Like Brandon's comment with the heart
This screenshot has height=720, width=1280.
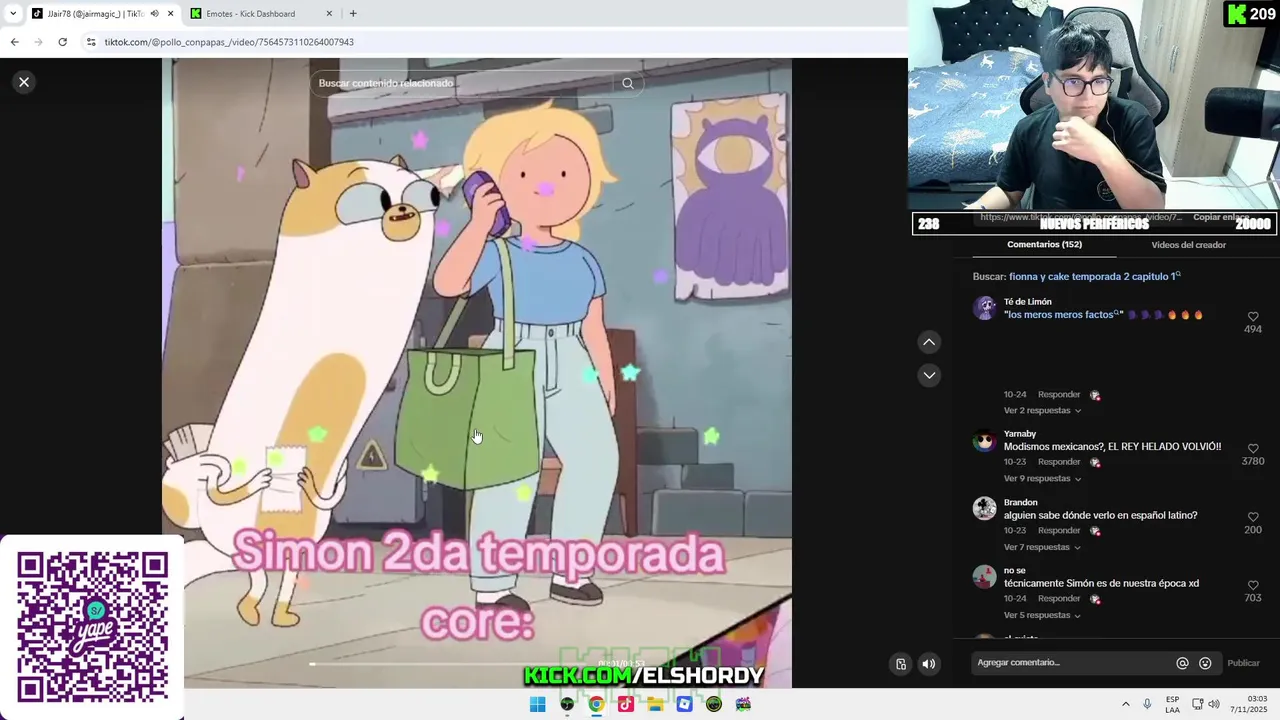1253,517
